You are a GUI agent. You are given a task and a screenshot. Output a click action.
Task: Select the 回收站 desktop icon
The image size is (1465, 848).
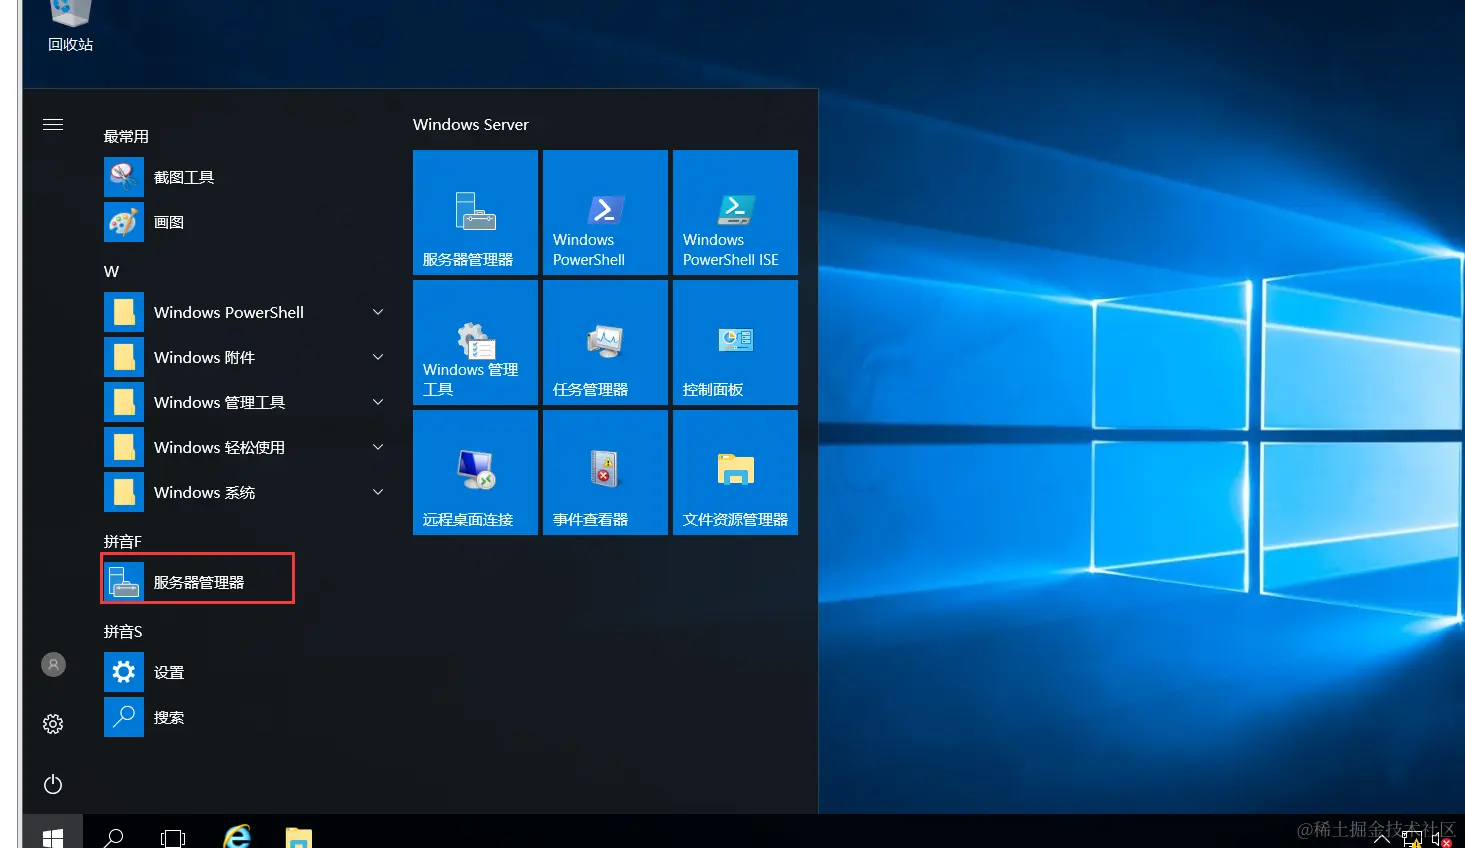(x=70, y=27)
